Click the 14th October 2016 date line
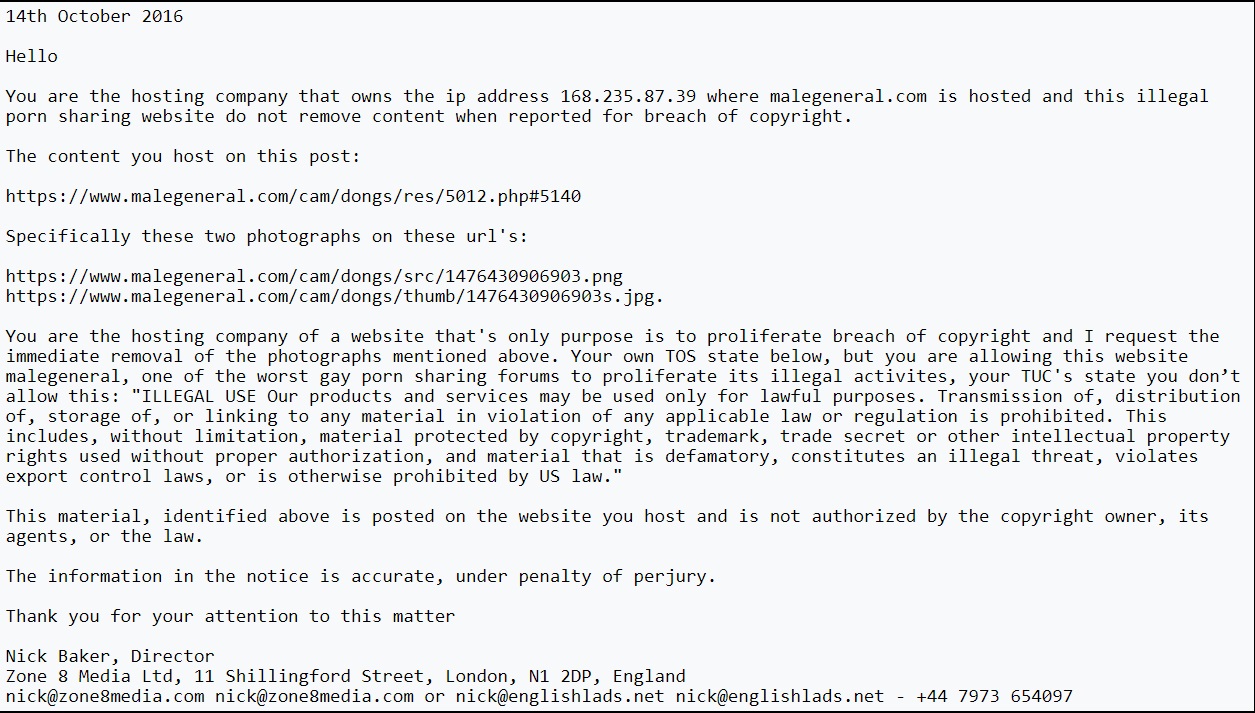This screenshot has height=713, width=1255. [x=94, y=16]
